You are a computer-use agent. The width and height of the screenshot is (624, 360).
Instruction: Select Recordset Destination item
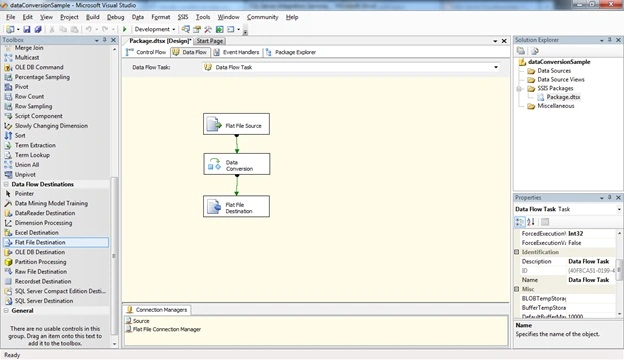(x=43, y=281)
